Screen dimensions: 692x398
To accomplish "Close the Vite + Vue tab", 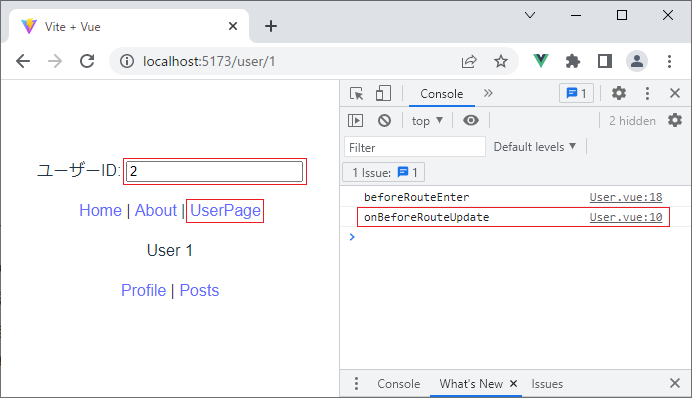I will (x=233, y=26).
